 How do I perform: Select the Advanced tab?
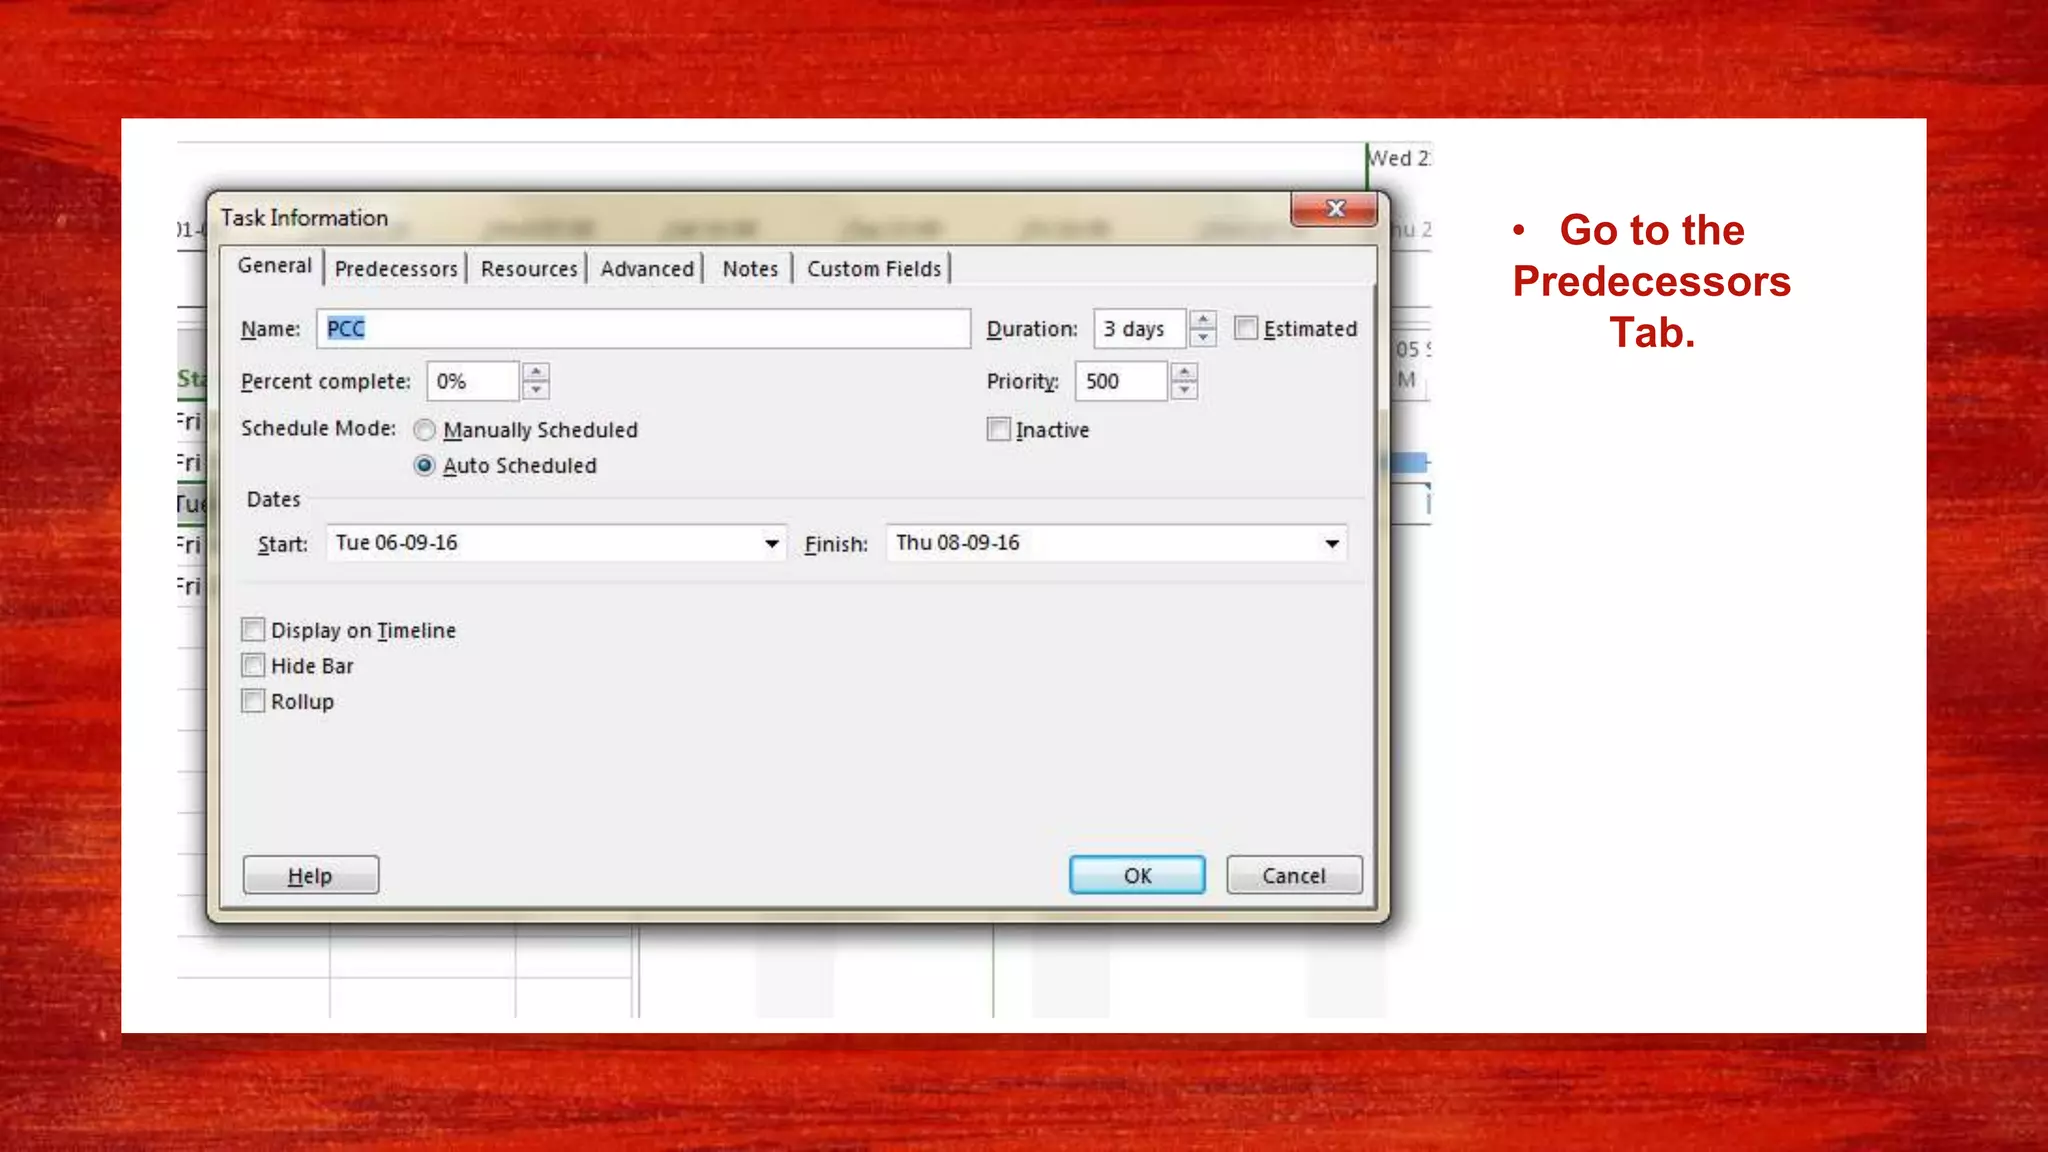pyautogui.click(x=647, y=269)
